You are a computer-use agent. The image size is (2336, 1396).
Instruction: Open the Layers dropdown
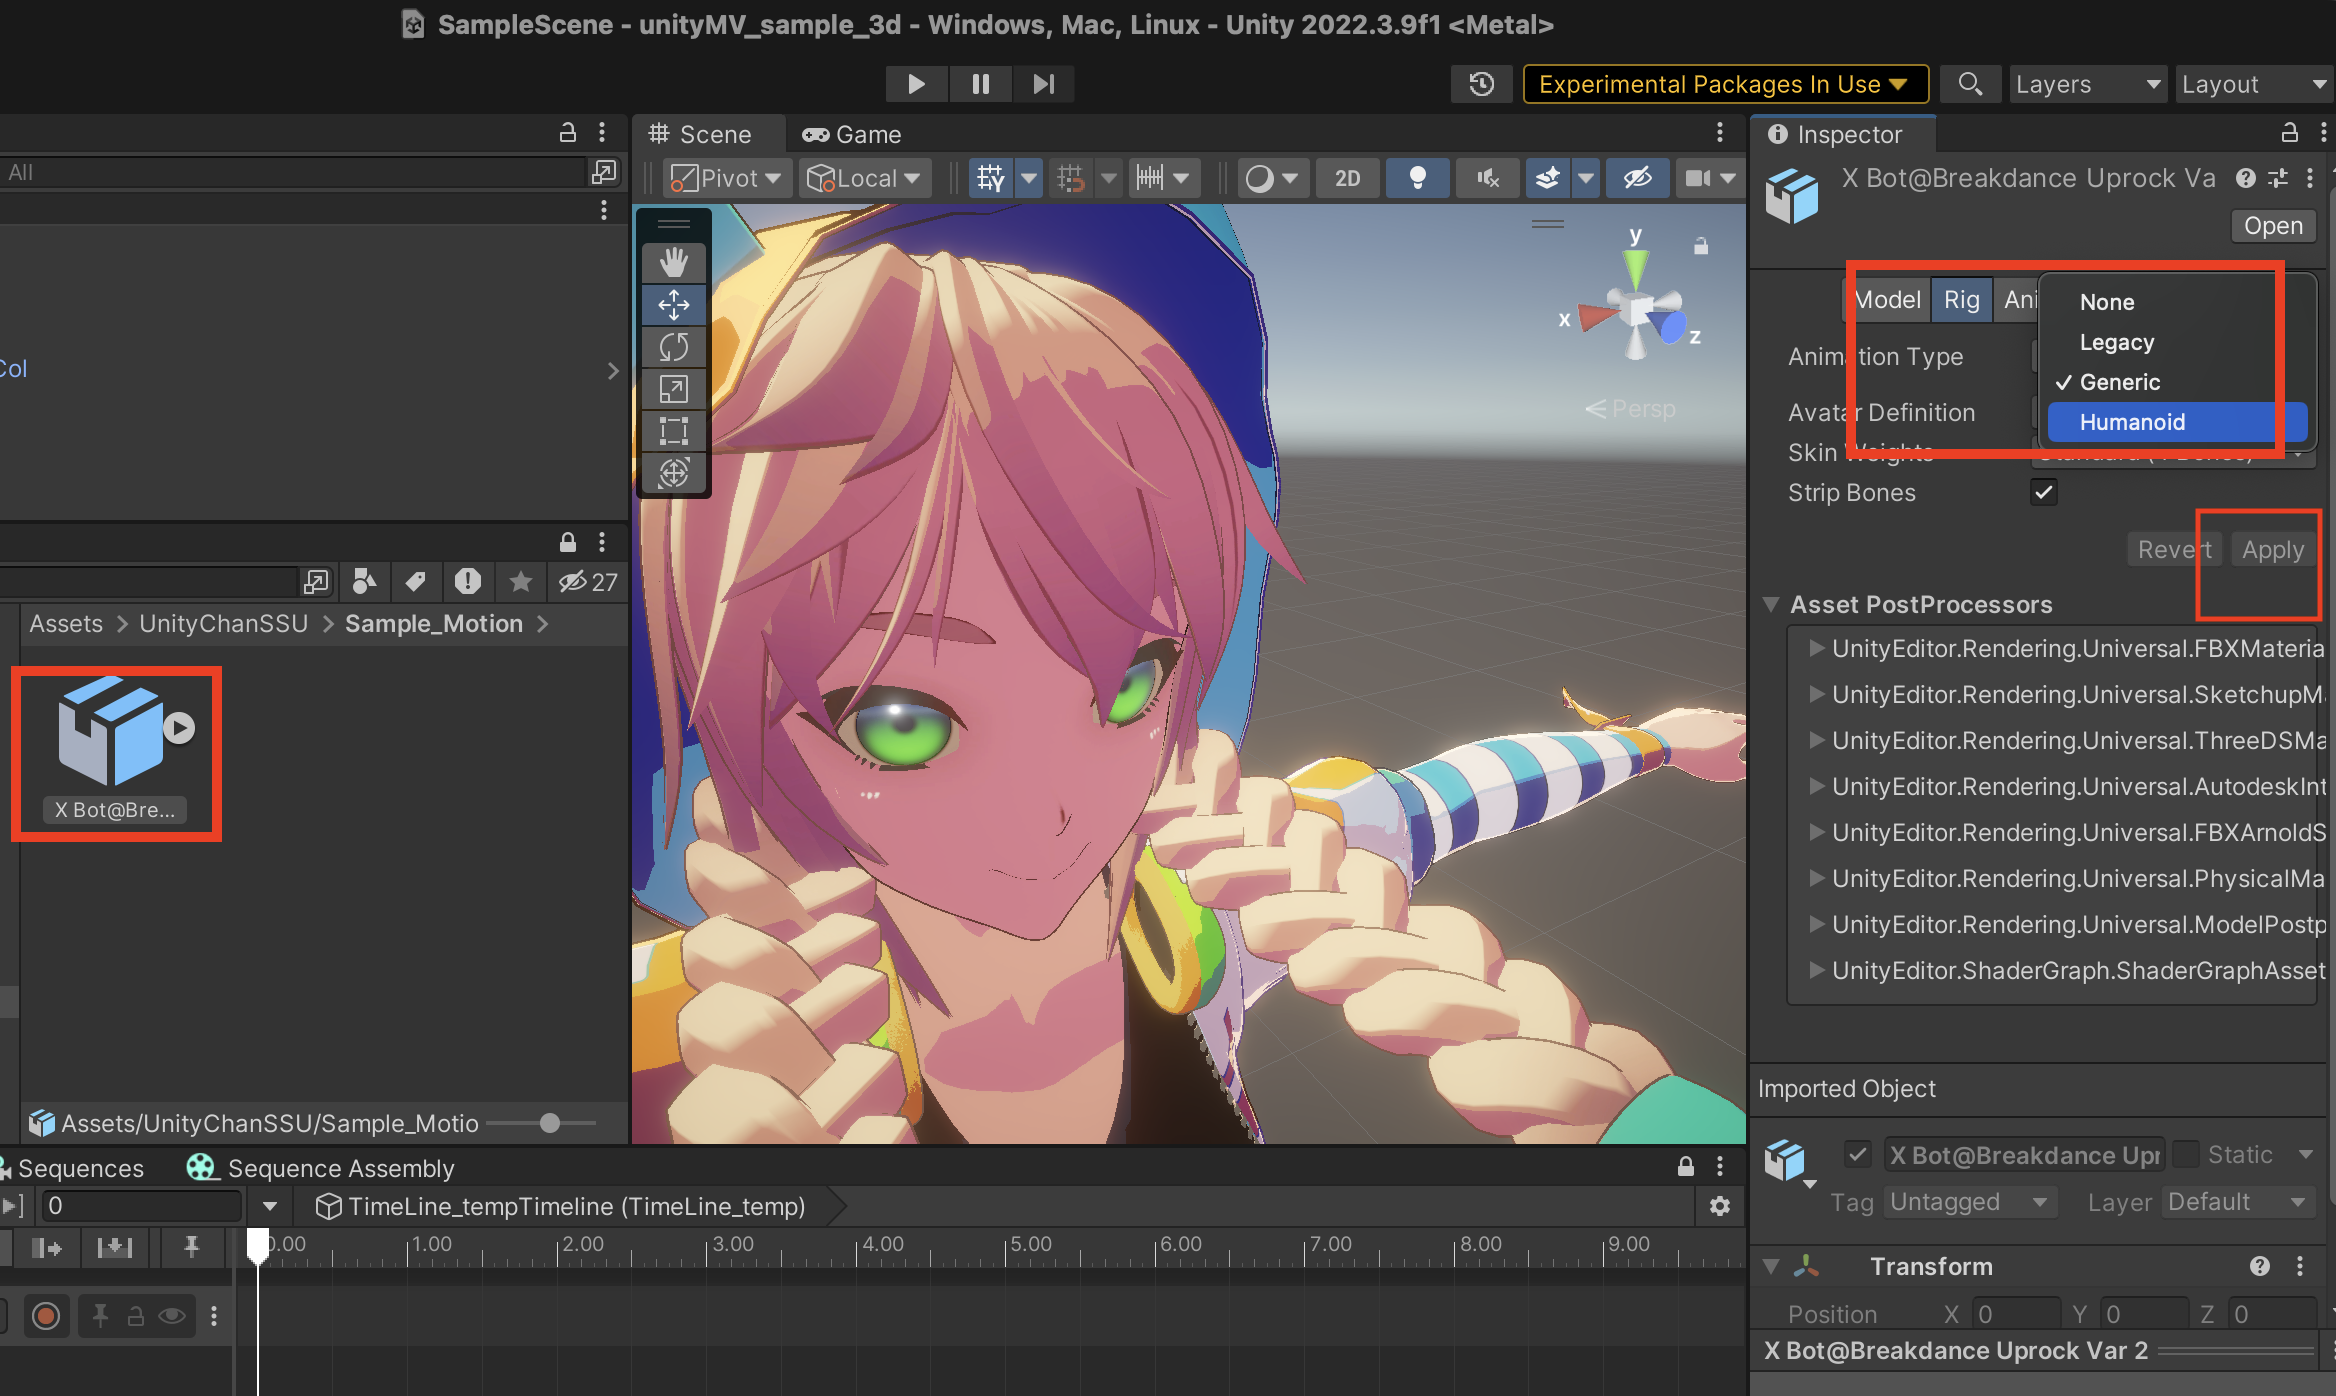tap(2087, 84)
